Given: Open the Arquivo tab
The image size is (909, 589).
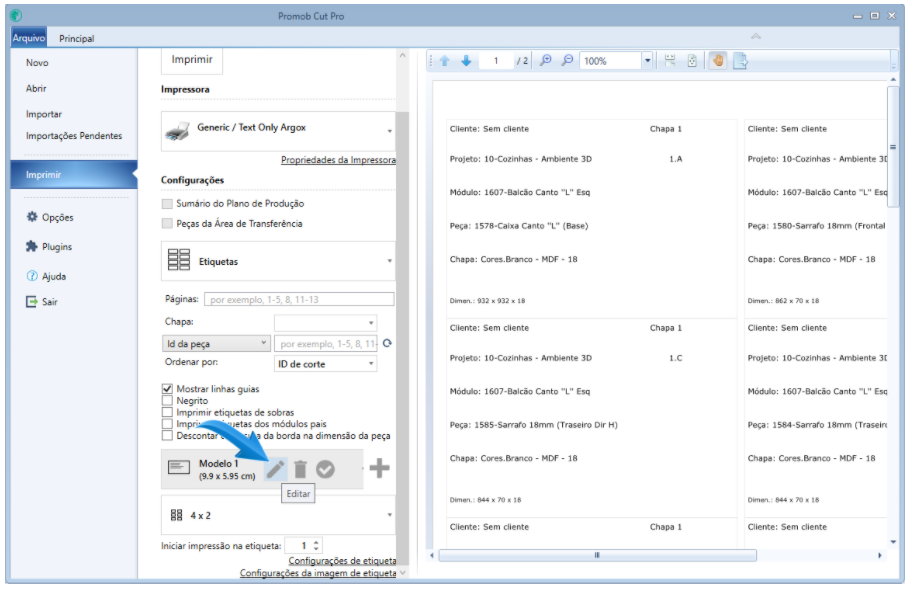Looking at the screenshot, I should click(28, 38).
